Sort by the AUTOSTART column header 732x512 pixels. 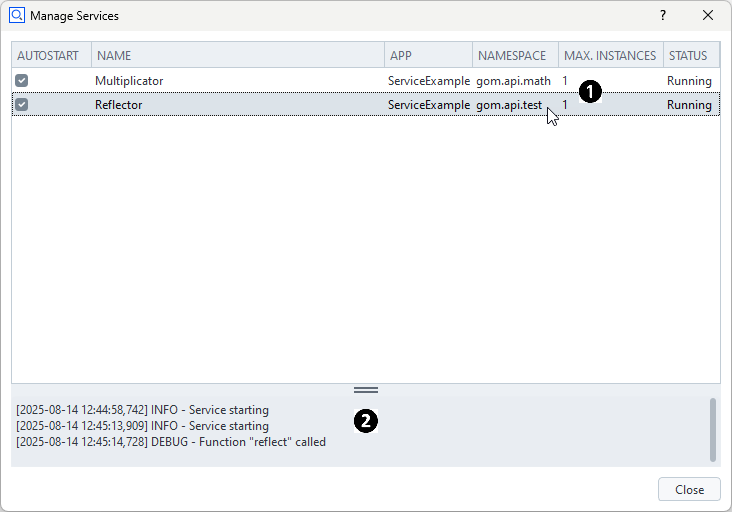pyautogui.click(x=51, y=56)
